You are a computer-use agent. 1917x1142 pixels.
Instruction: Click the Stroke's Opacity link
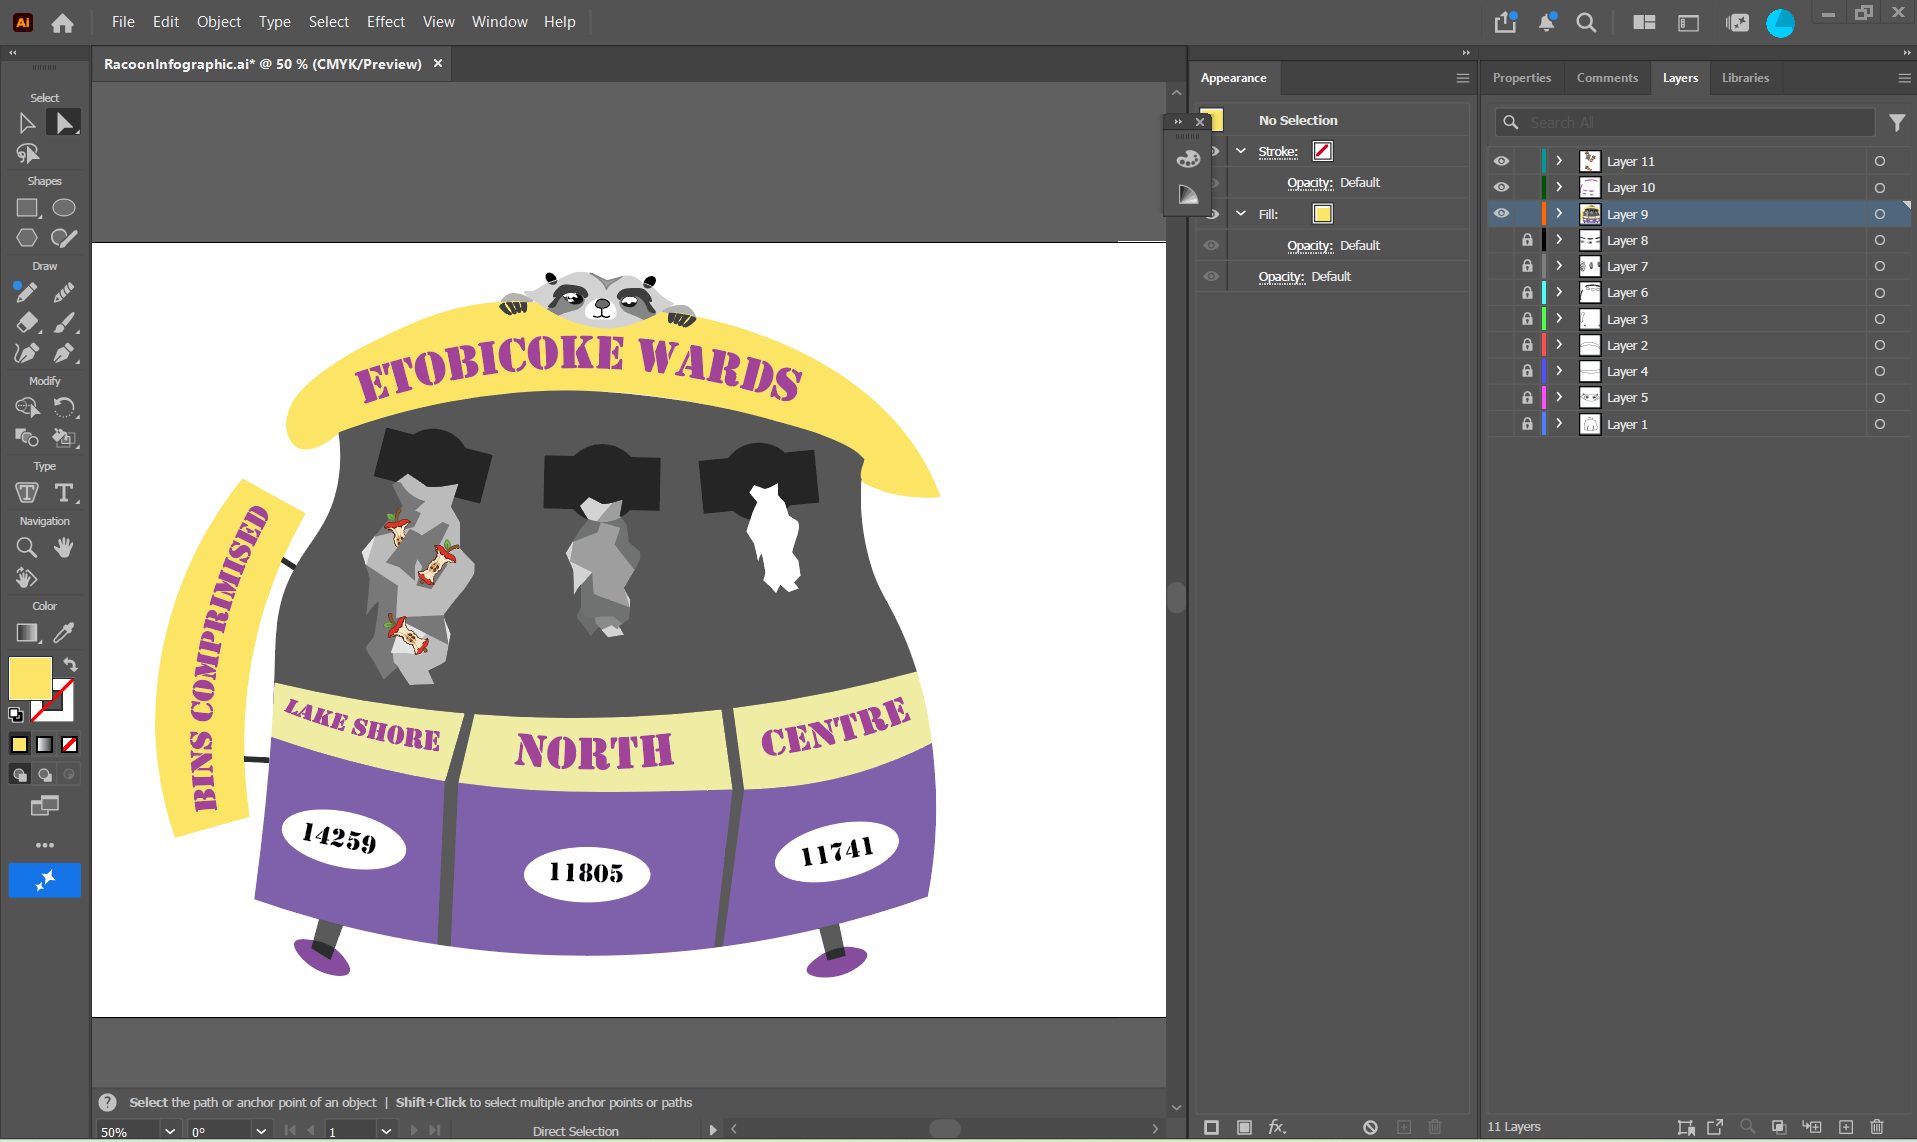pyautogui.click(x=1310, y=182)
